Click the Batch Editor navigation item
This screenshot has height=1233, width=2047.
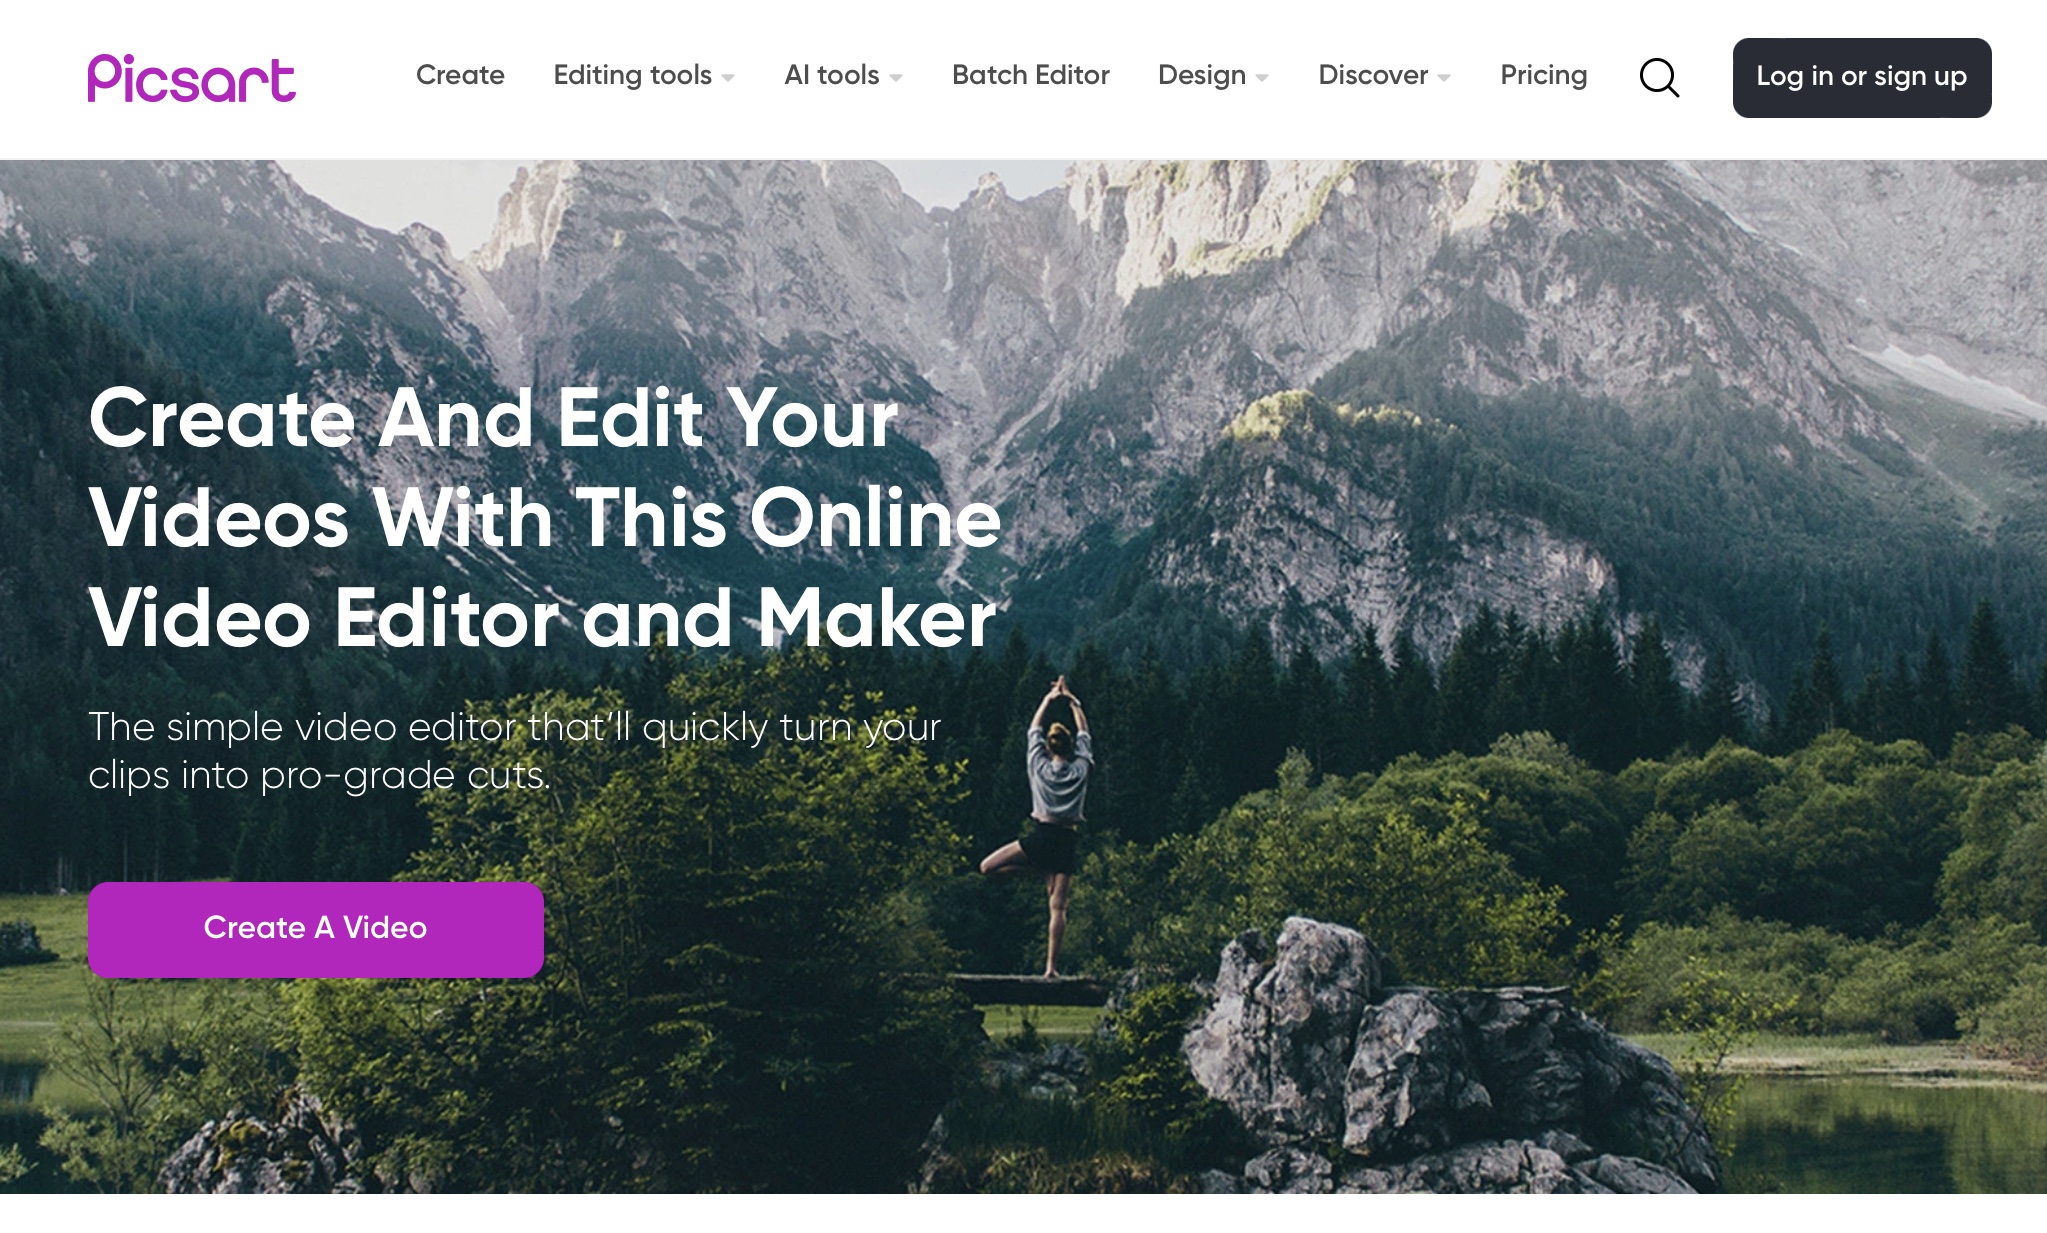tap(1029, 76)
